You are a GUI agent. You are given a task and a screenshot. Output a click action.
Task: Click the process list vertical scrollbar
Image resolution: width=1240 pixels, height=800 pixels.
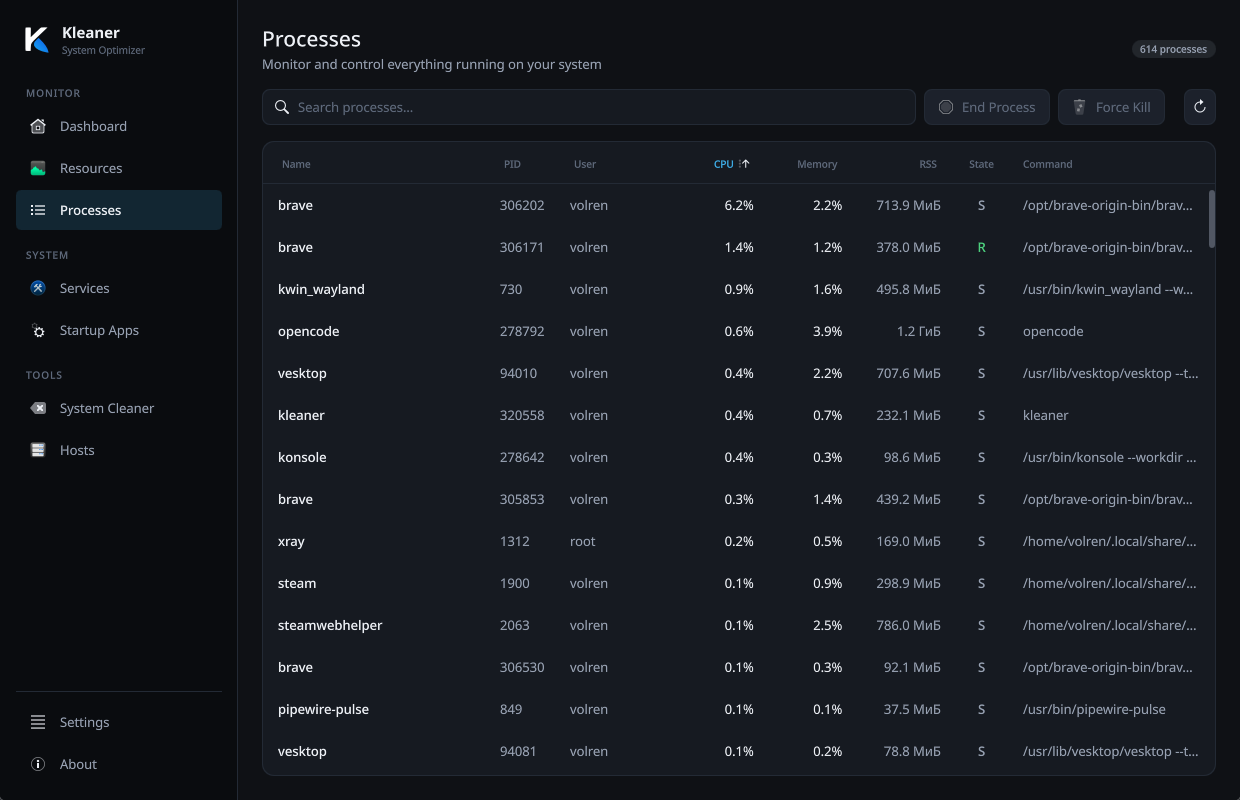coord(1212,219)
